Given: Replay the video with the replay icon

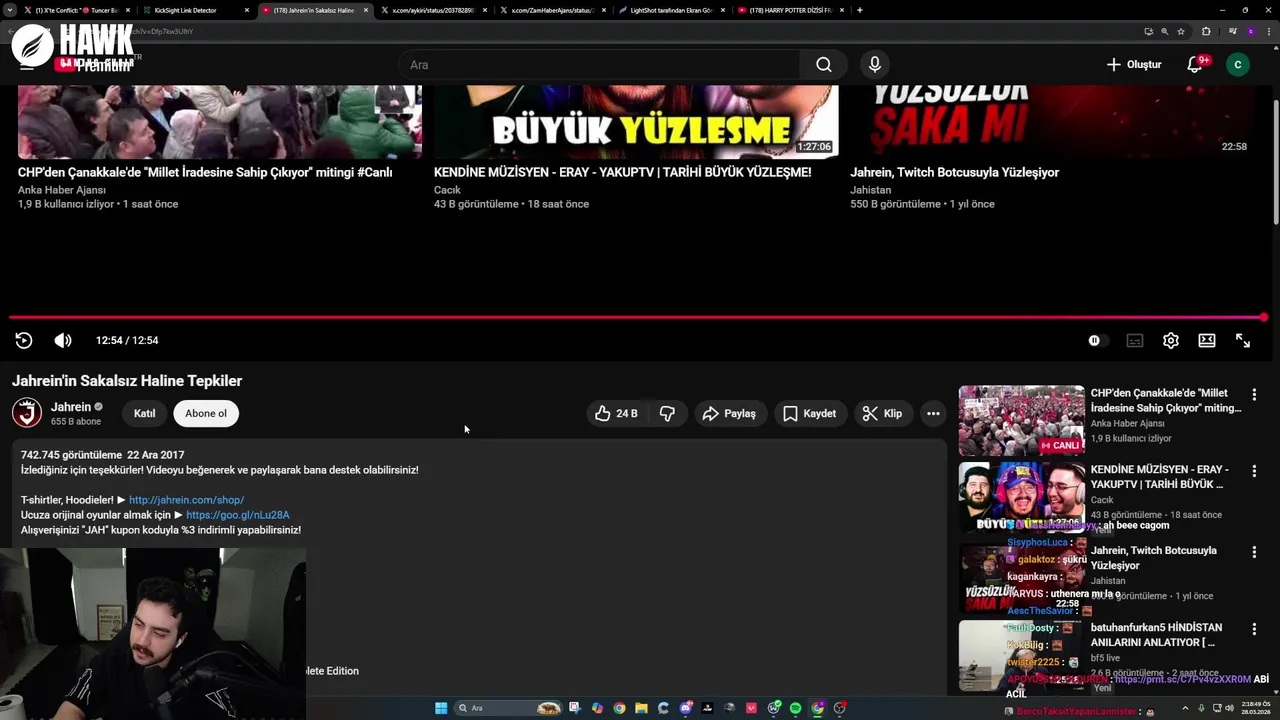Looking at the screenshot, I should coord(24,340).
